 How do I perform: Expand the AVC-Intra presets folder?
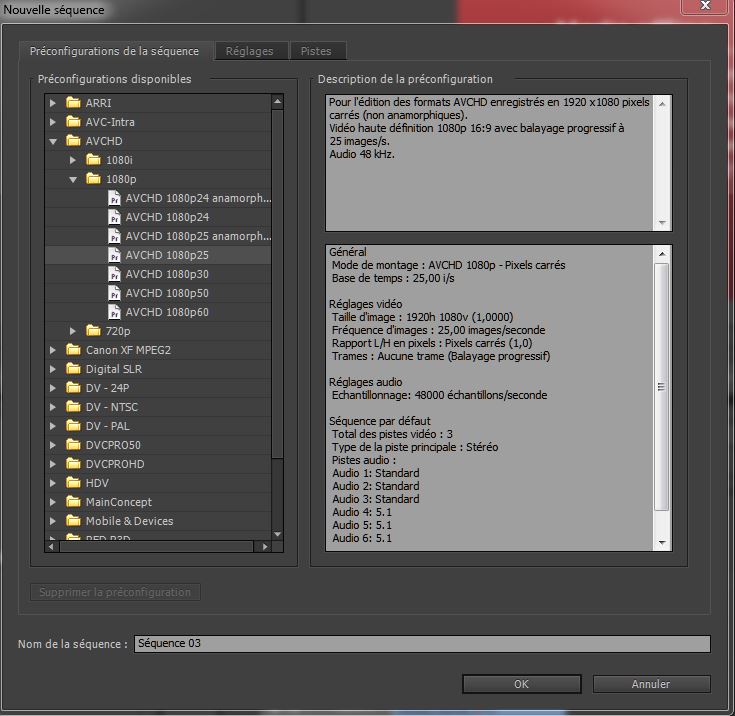pos(53,122)
